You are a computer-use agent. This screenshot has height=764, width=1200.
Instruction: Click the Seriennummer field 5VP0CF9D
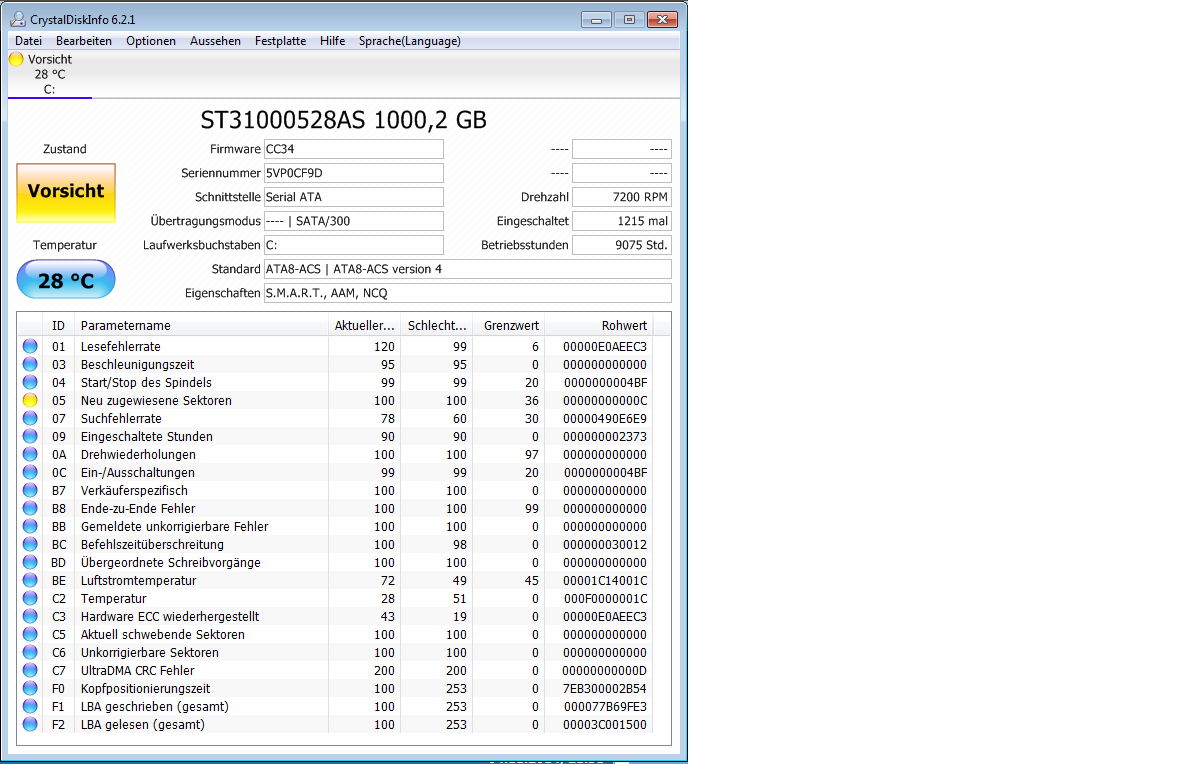[353, 173]
